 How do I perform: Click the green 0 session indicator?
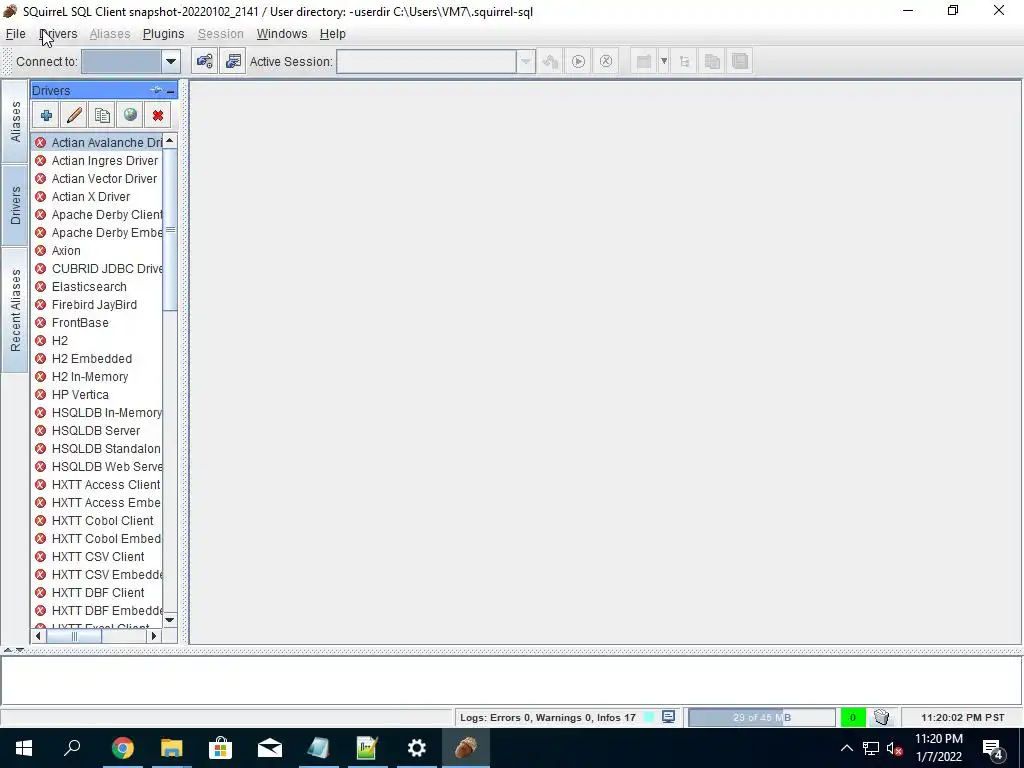853,717
